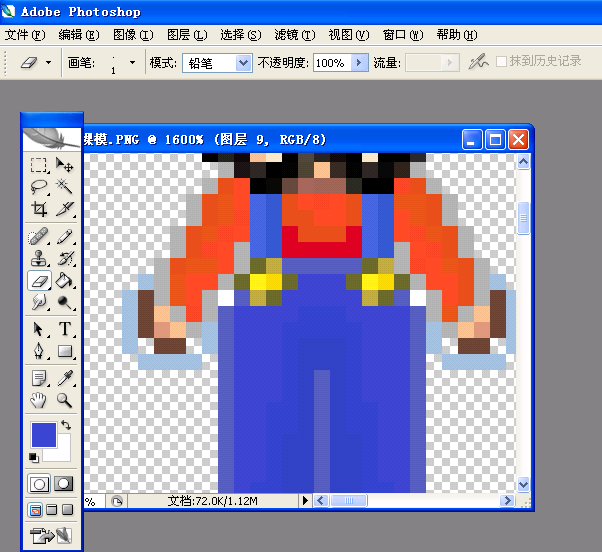Open the brush size picker dropdown
Image resolution: width=602 pixels, height=552 pixels.
coord(132,62)
